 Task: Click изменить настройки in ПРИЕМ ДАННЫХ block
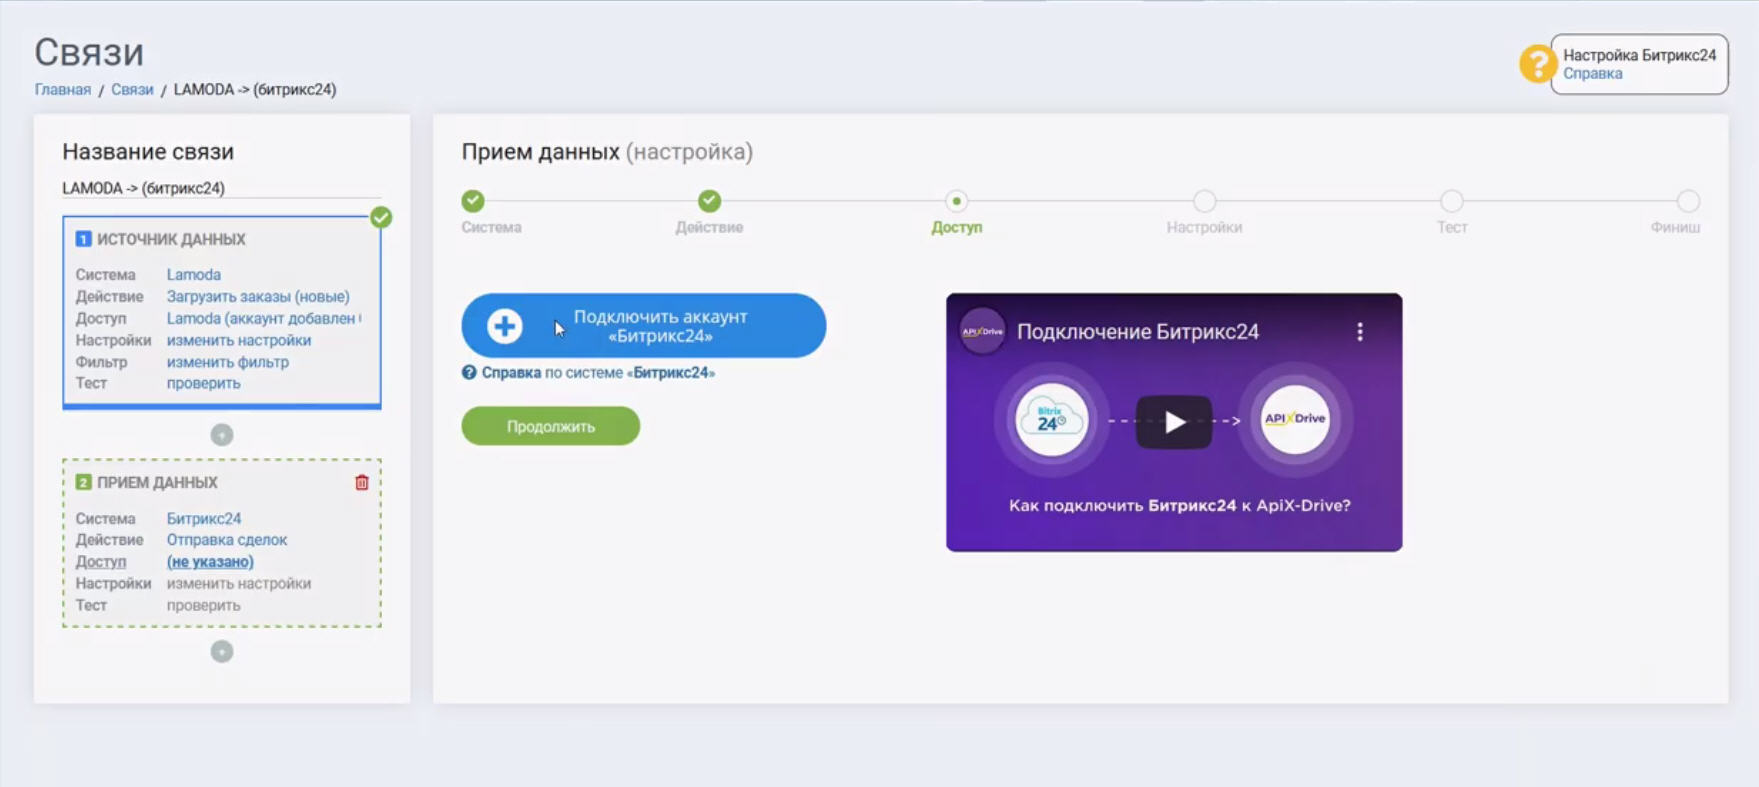[x=239, y=584]
